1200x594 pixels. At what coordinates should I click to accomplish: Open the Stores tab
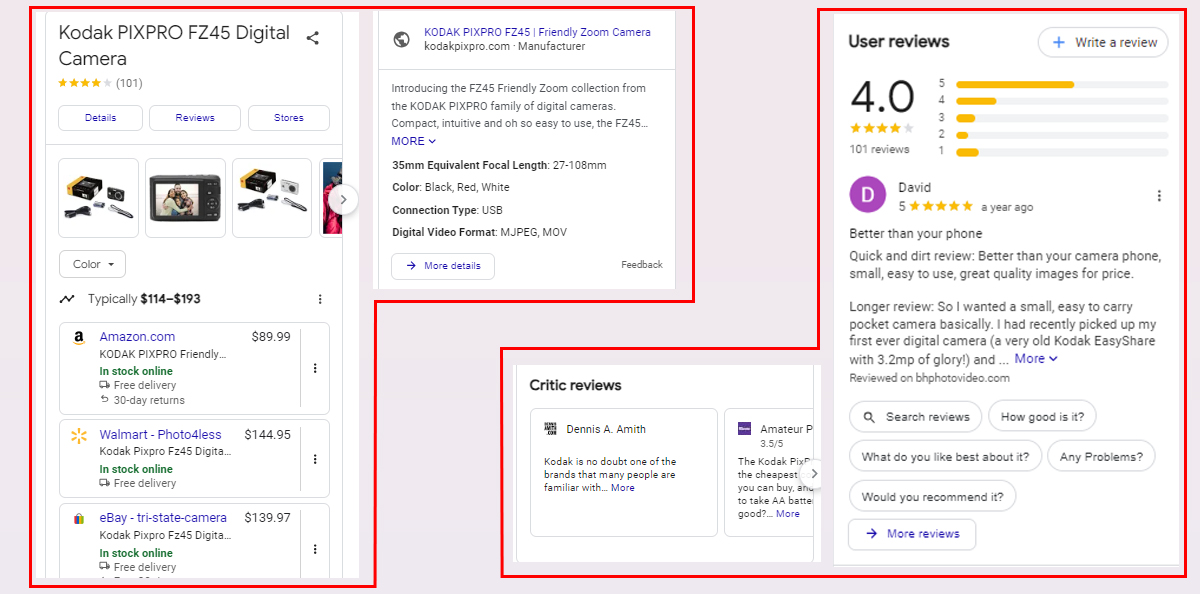[x=288, y=118]
